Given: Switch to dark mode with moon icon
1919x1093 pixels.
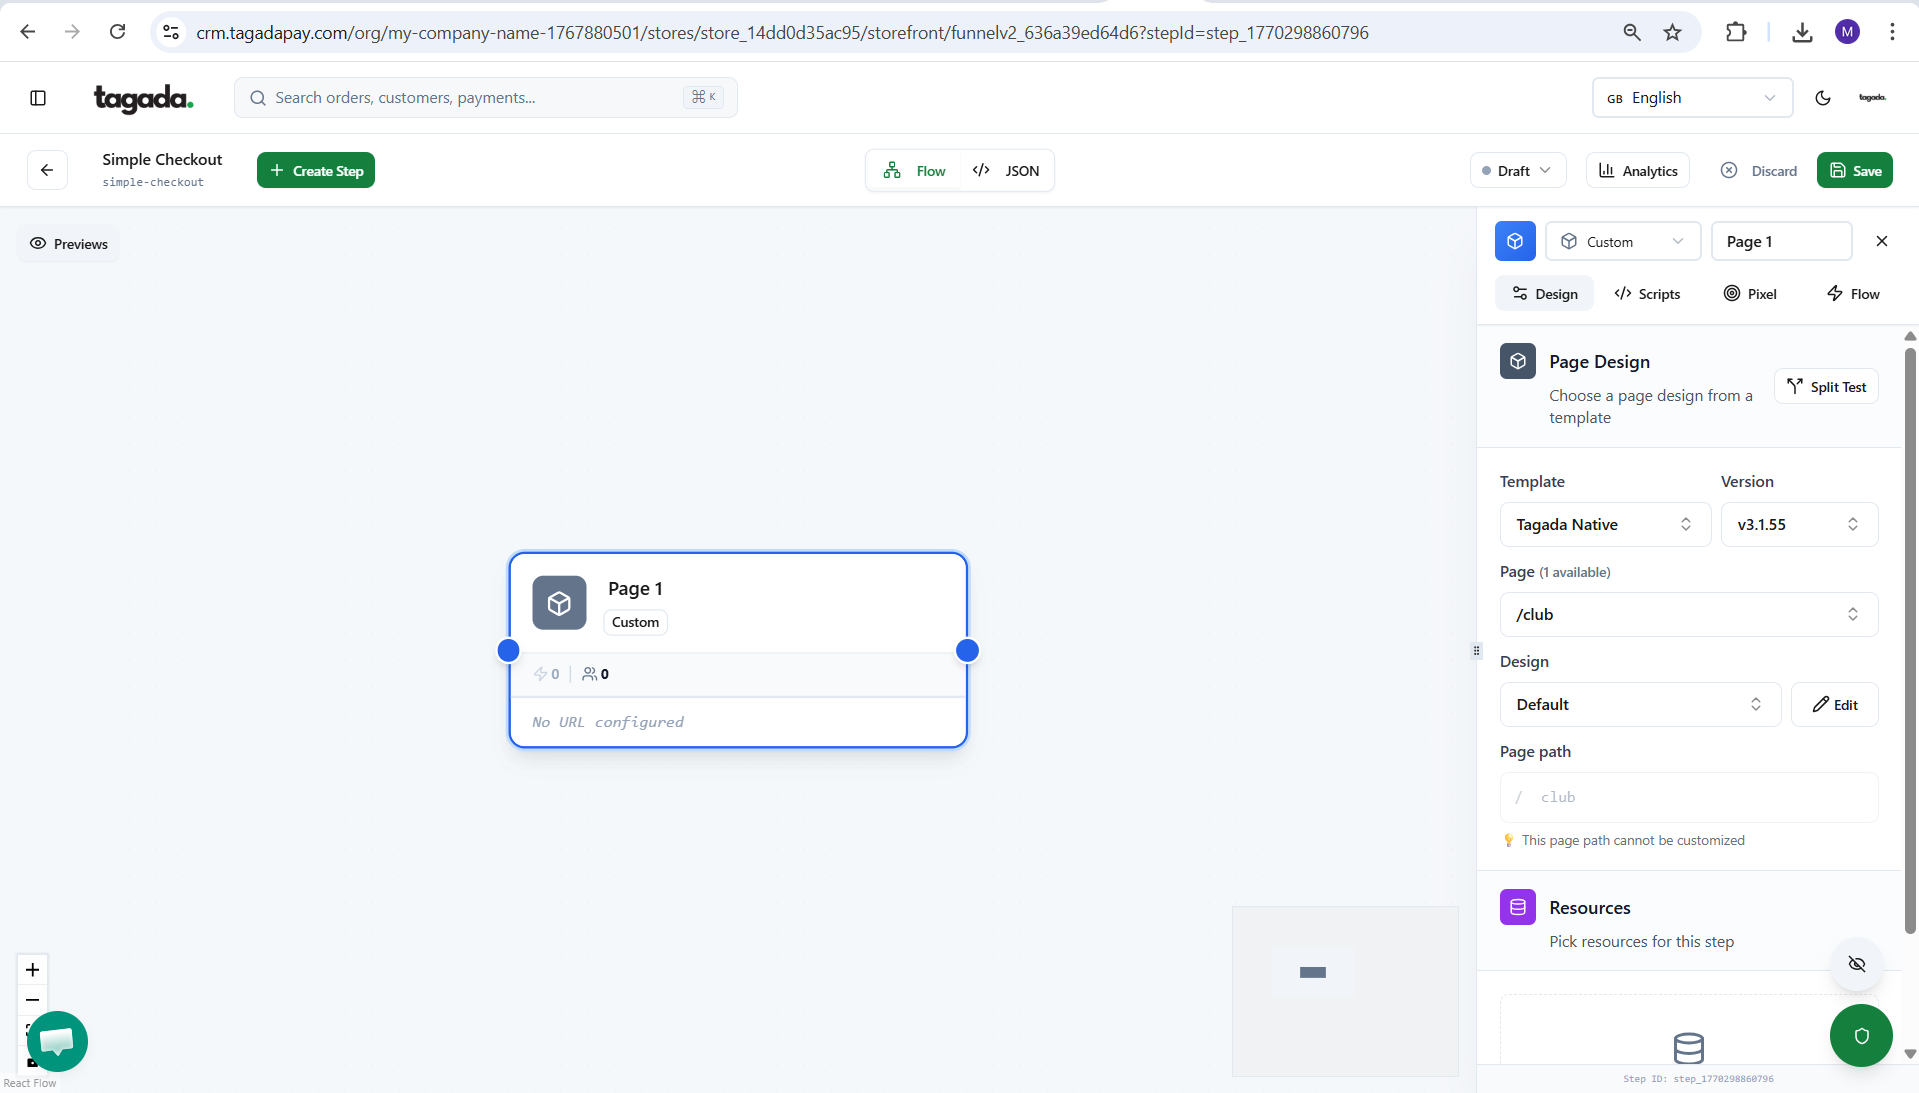Looking at the screenshot, I should (1822, 98).
